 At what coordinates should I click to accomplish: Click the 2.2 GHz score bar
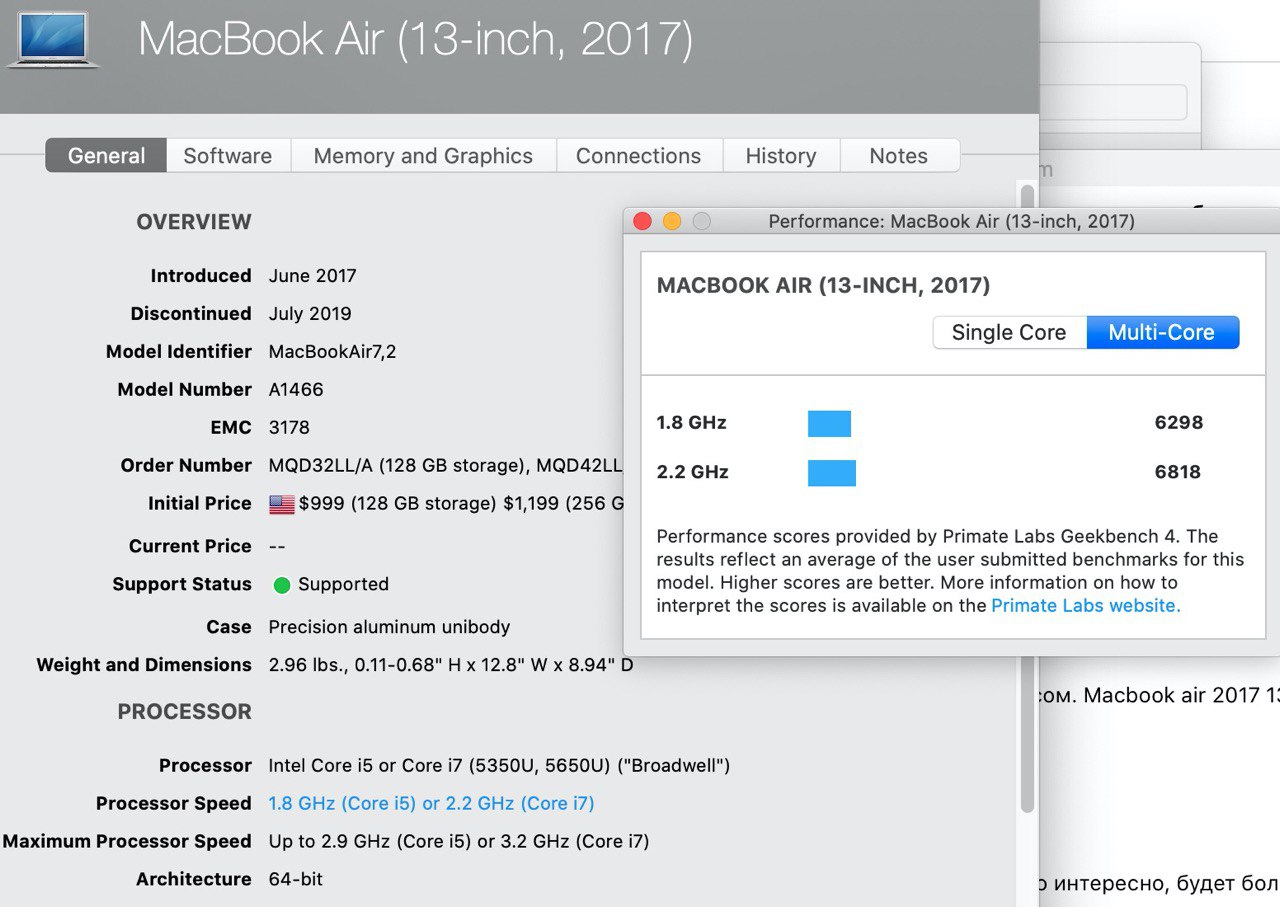coord(832,472)
